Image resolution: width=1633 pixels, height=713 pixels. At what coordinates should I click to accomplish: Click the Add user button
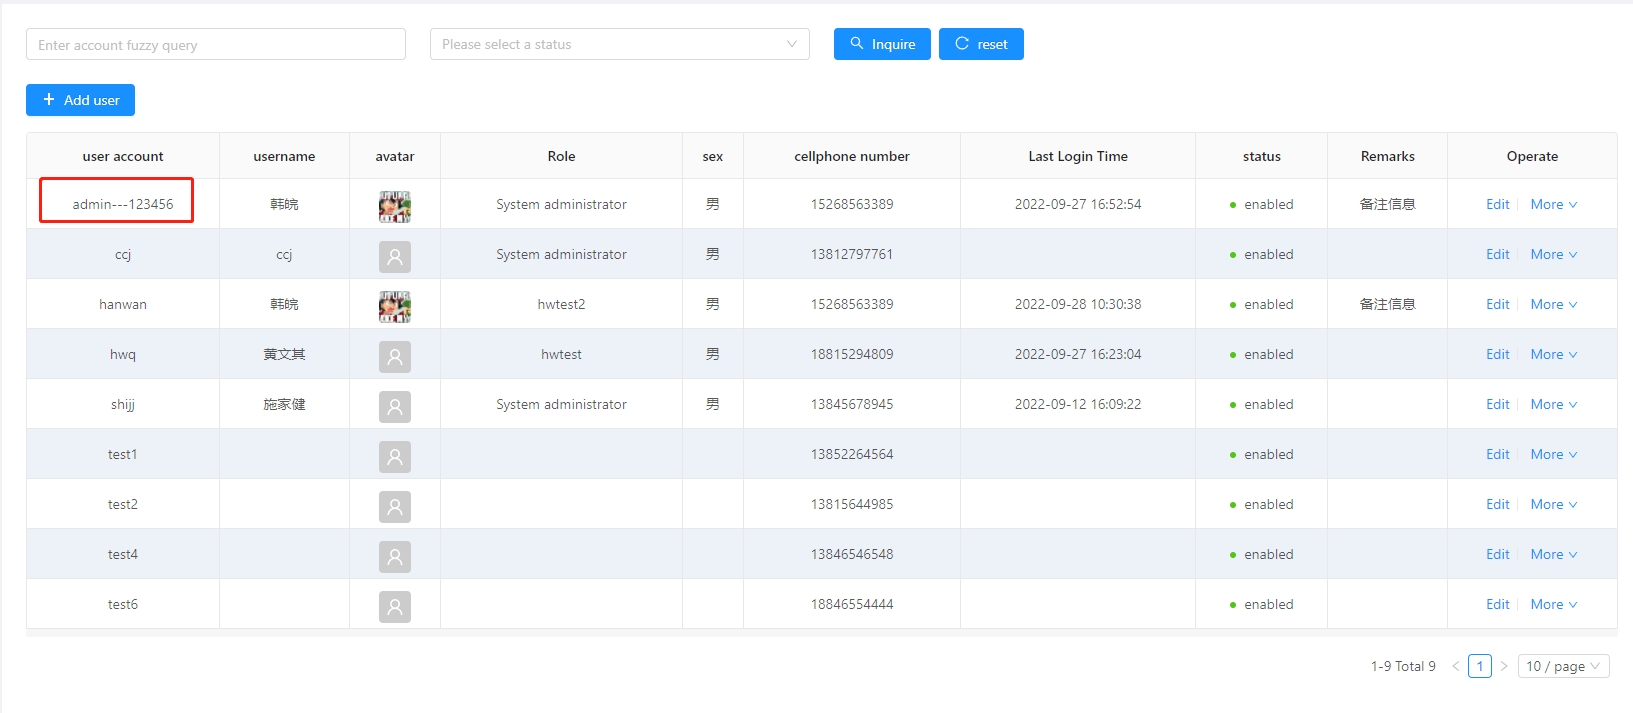pos(80,100)
